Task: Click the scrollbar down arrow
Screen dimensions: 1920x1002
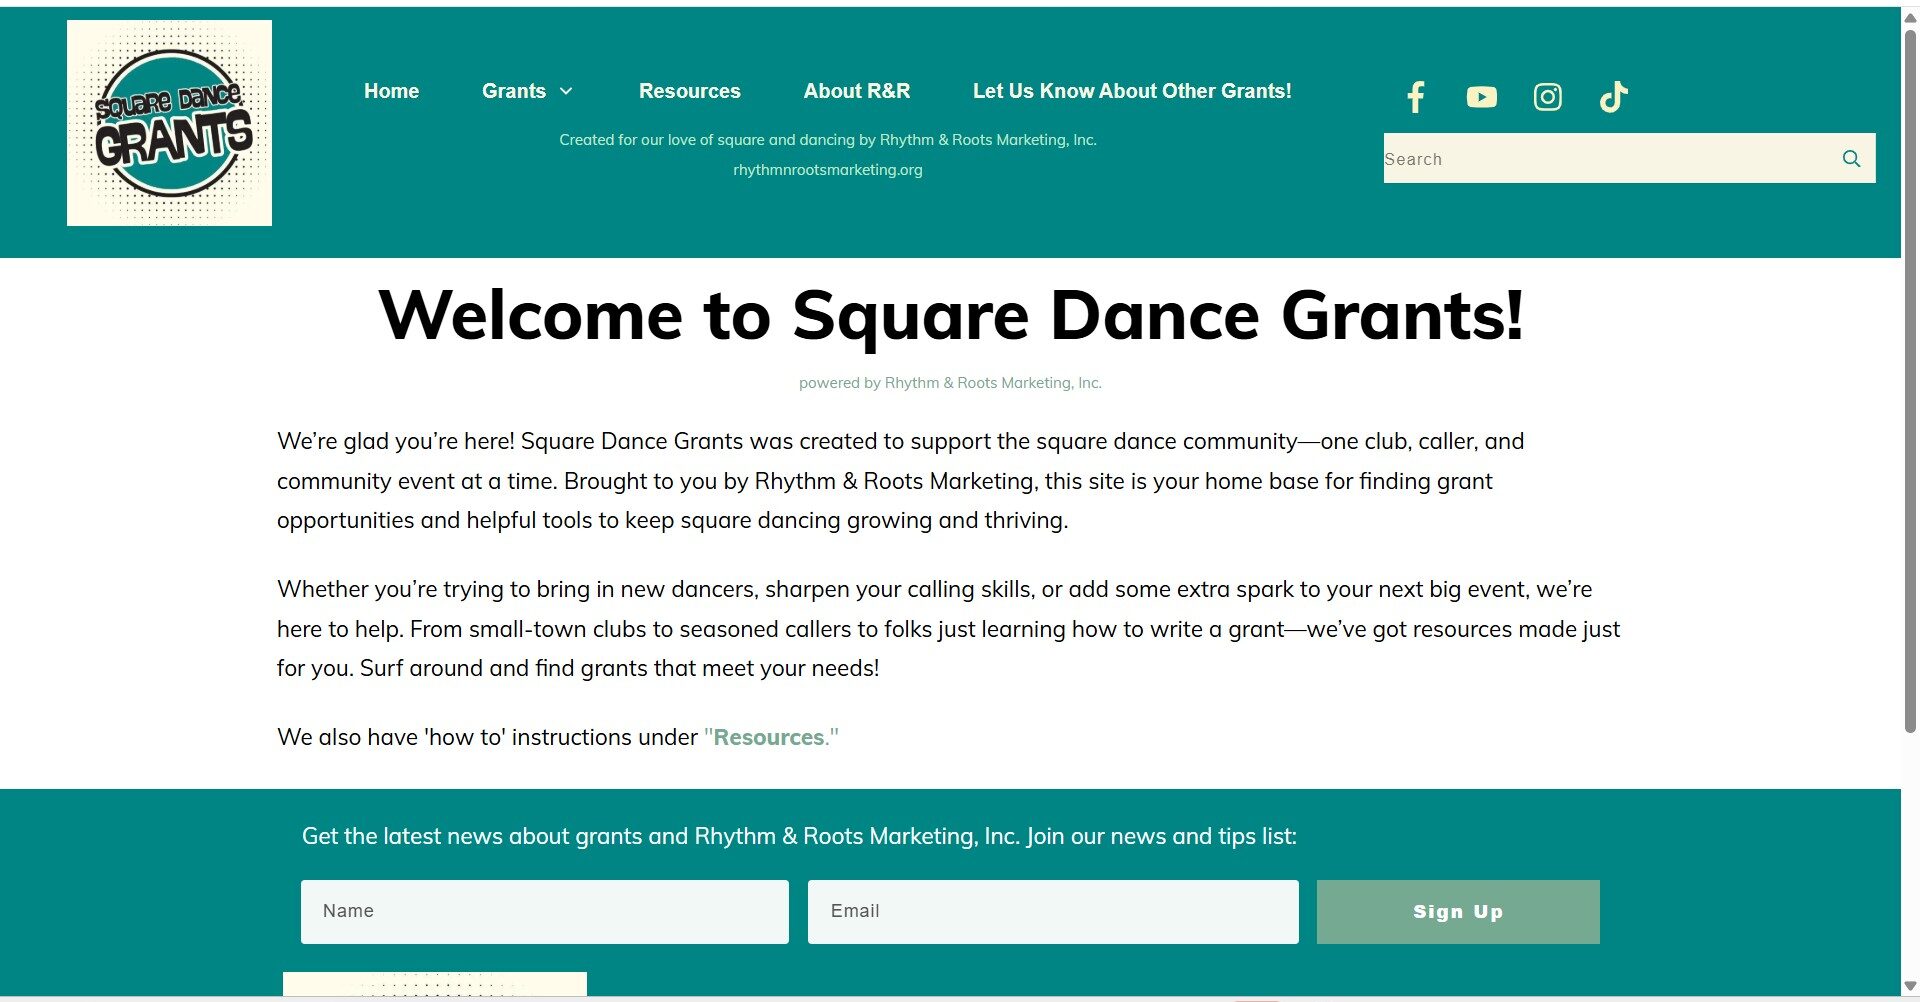Action: (1910, 987)
